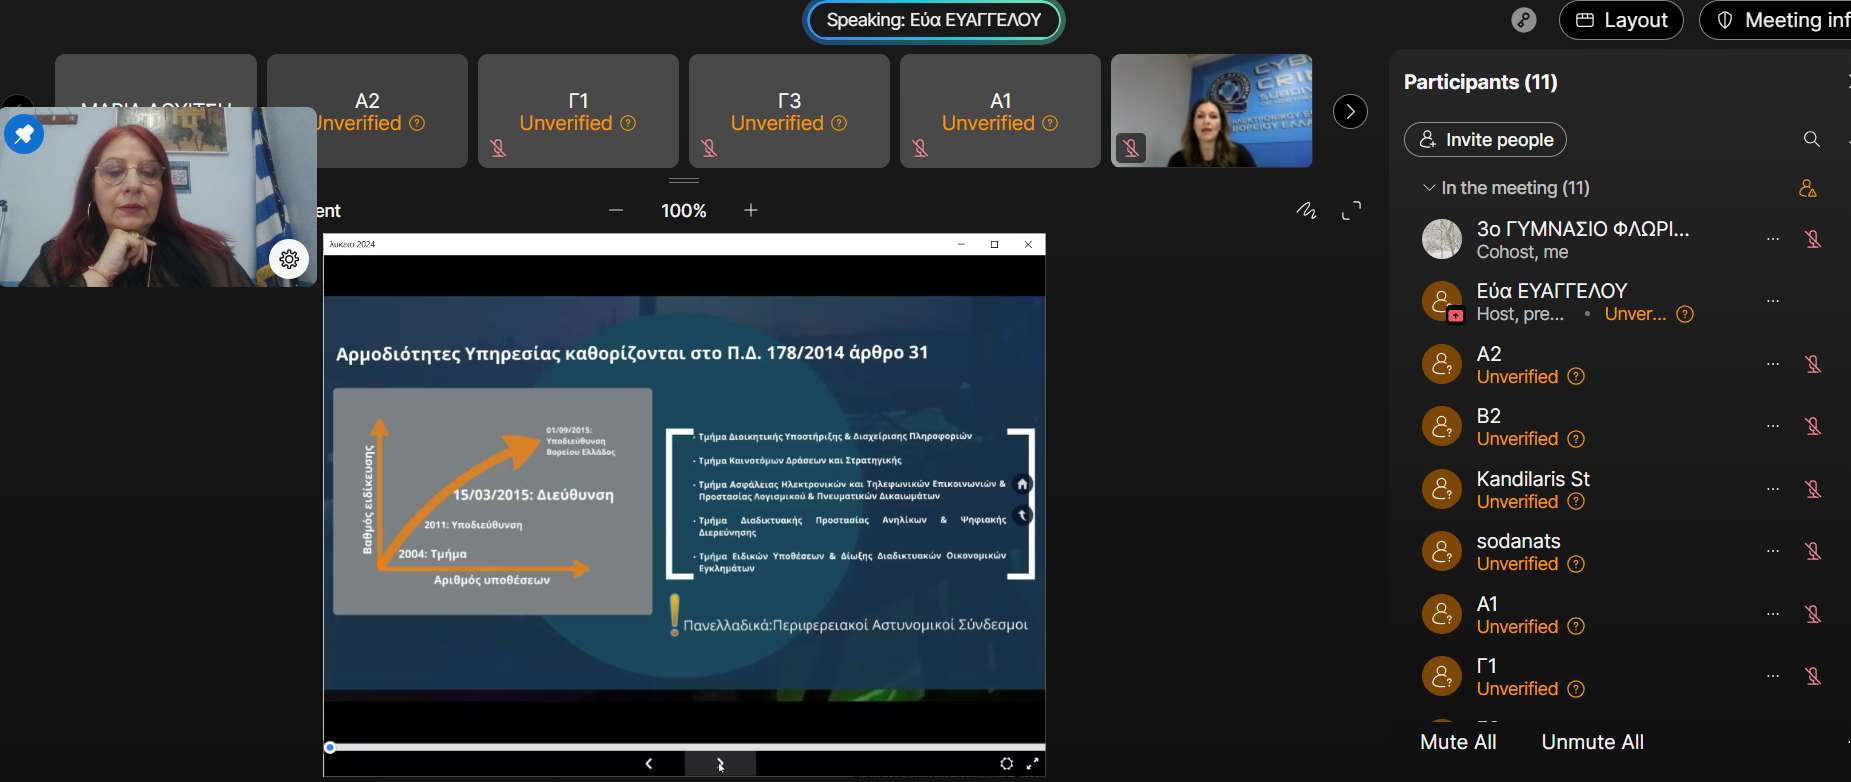The image size is (1851, 782).
Task: Click the link icon beside Layout
Action: pos(1523,20)
